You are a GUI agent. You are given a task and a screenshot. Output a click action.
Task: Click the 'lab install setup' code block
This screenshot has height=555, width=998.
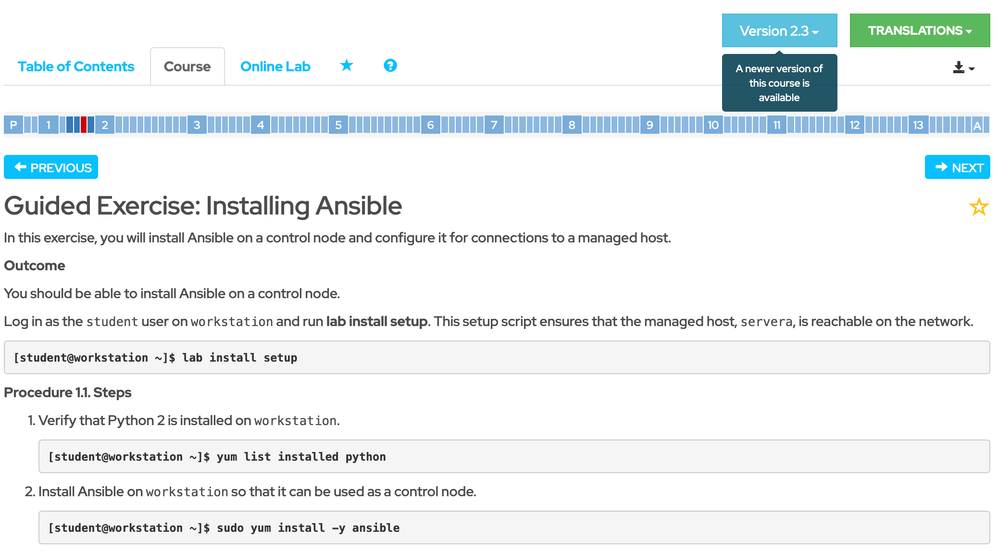[496, 357]
